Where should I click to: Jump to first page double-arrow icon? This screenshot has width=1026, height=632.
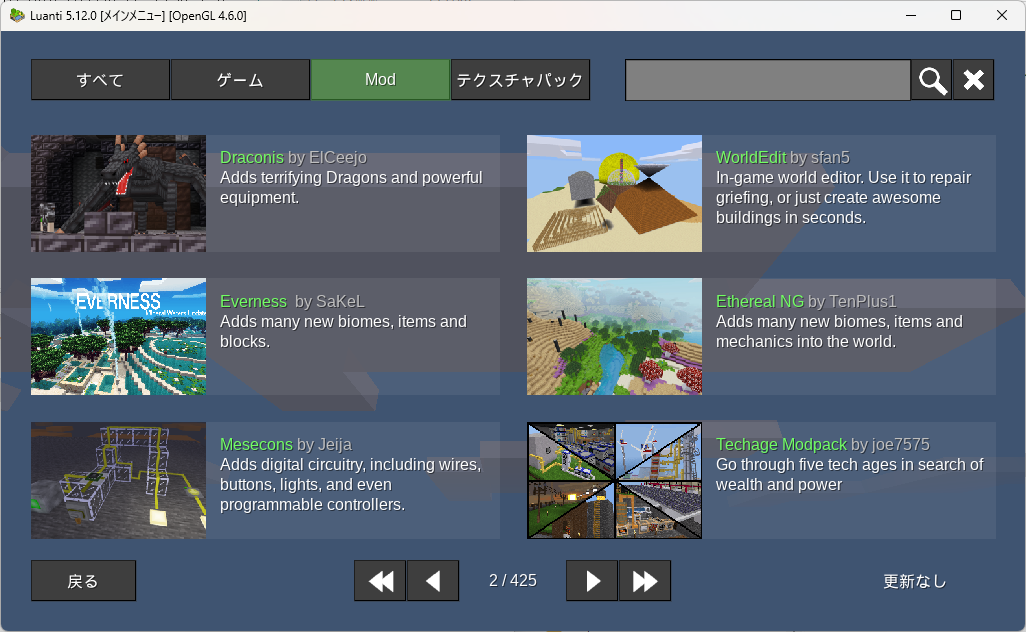pos(380,581)
